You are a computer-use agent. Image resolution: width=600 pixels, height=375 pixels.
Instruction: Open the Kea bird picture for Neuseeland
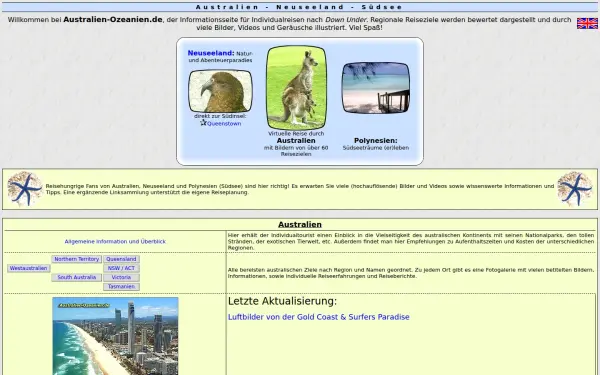[x=220, y=91]
